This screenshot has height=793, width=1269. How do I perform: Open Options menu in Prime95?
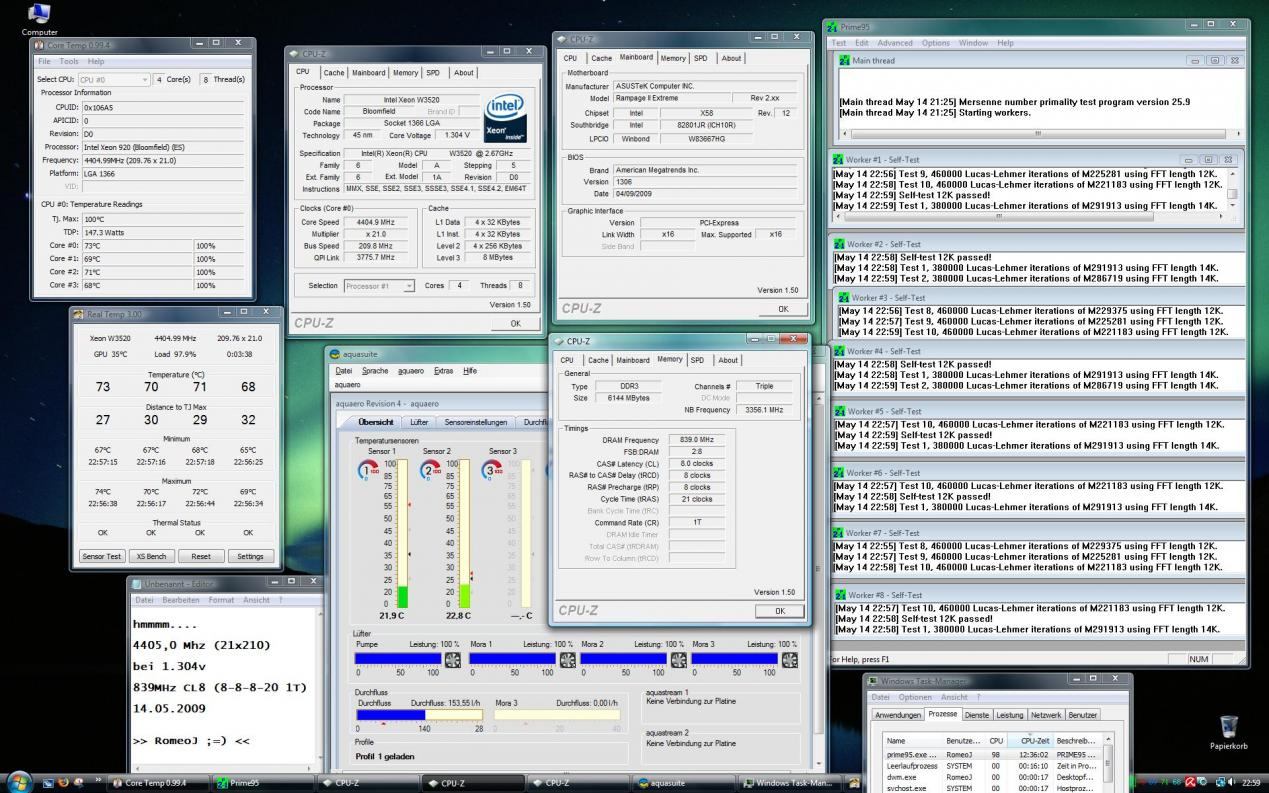tap(936, 43)
